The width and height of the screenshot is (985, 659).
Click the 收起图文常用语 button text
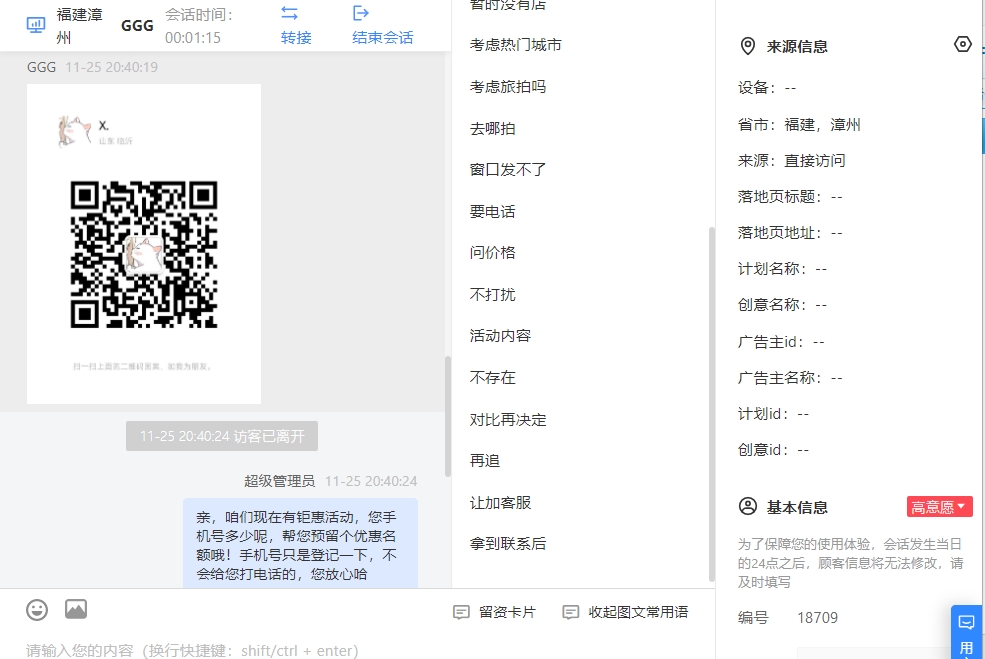click(638, 612)
